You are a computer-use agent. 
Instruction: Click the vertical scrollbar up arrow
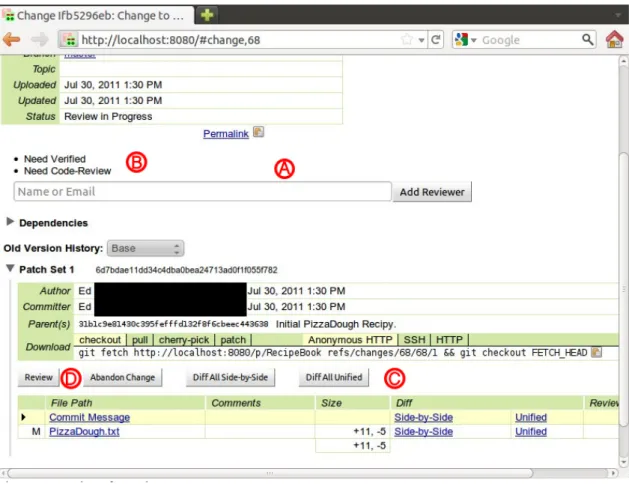pyautogui.click(x=623, y=61)
